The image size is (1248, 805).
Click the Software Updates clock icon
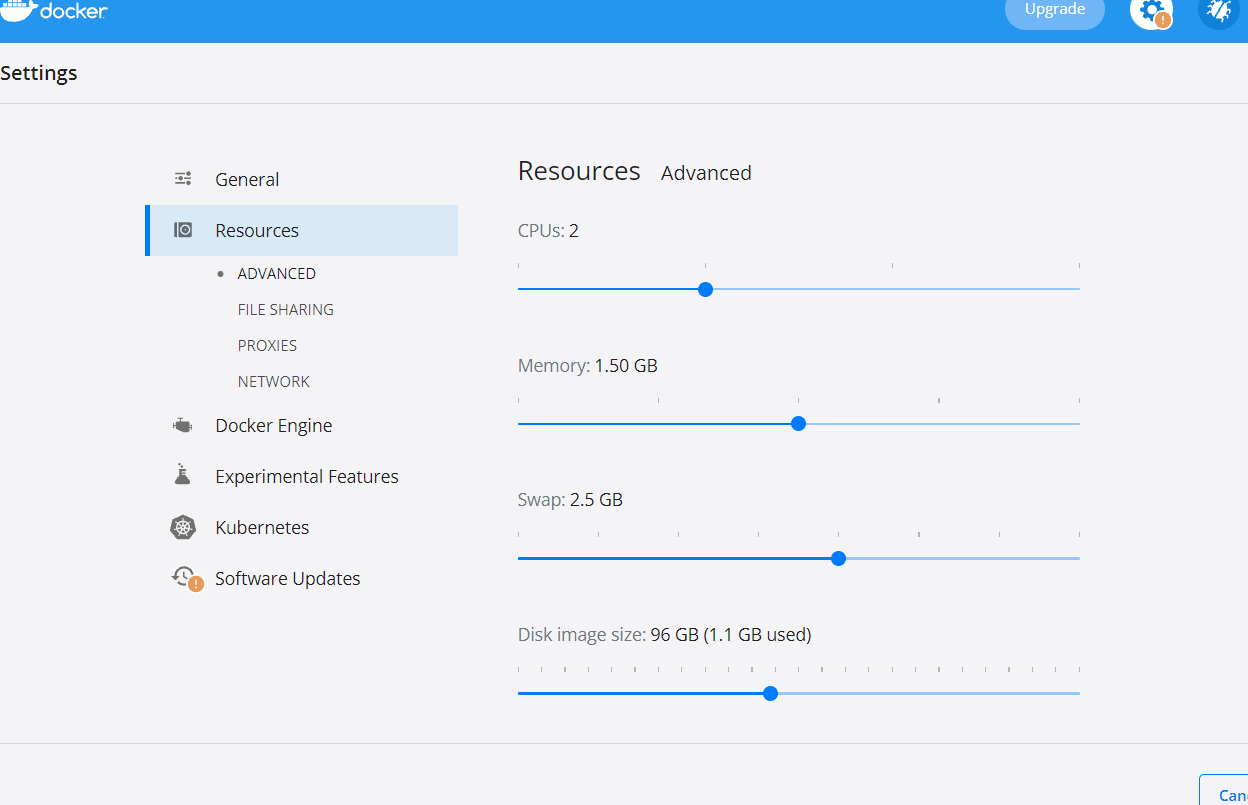click(x=185, y=577)
